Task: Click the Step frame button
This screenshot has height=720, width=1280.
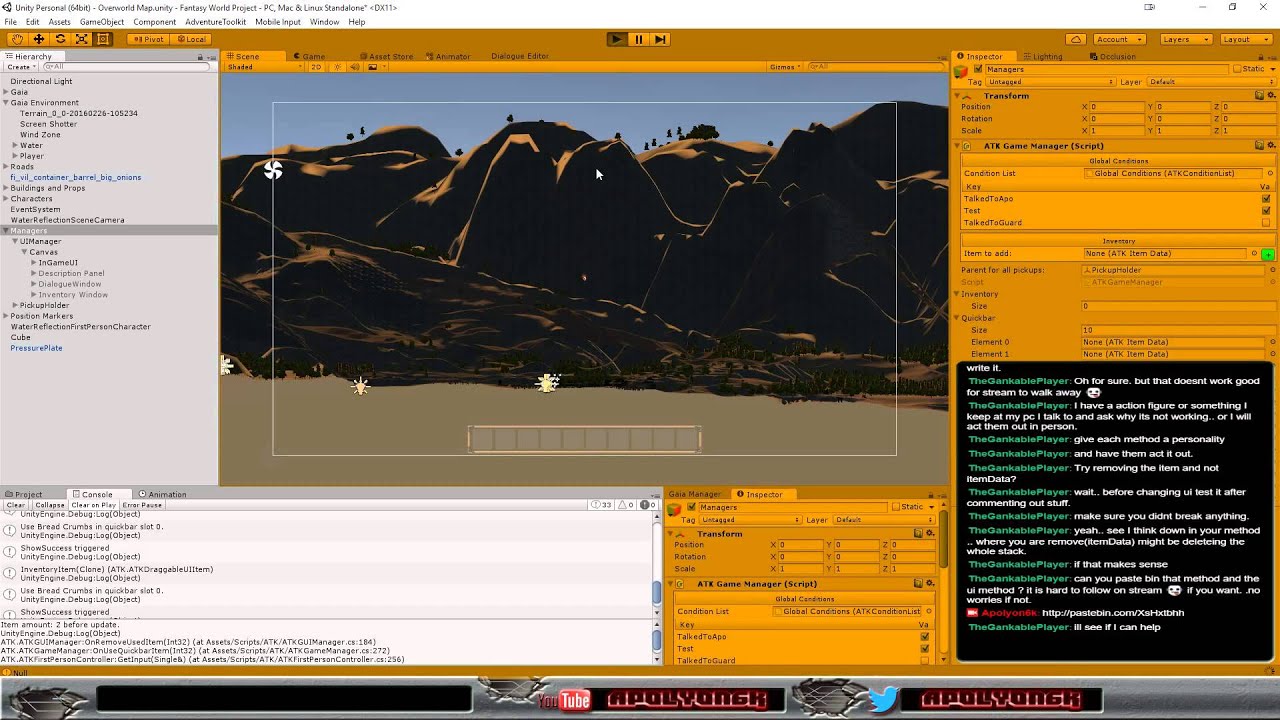Action: 660,39
